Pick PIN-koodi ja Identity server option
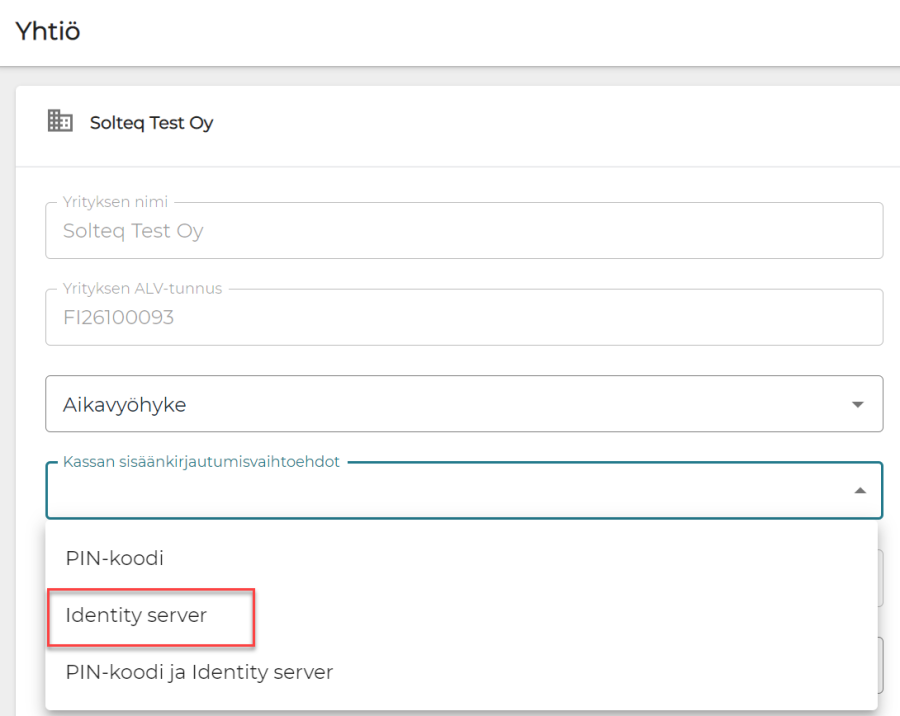The image size is (900, 716). coord(199,672)
